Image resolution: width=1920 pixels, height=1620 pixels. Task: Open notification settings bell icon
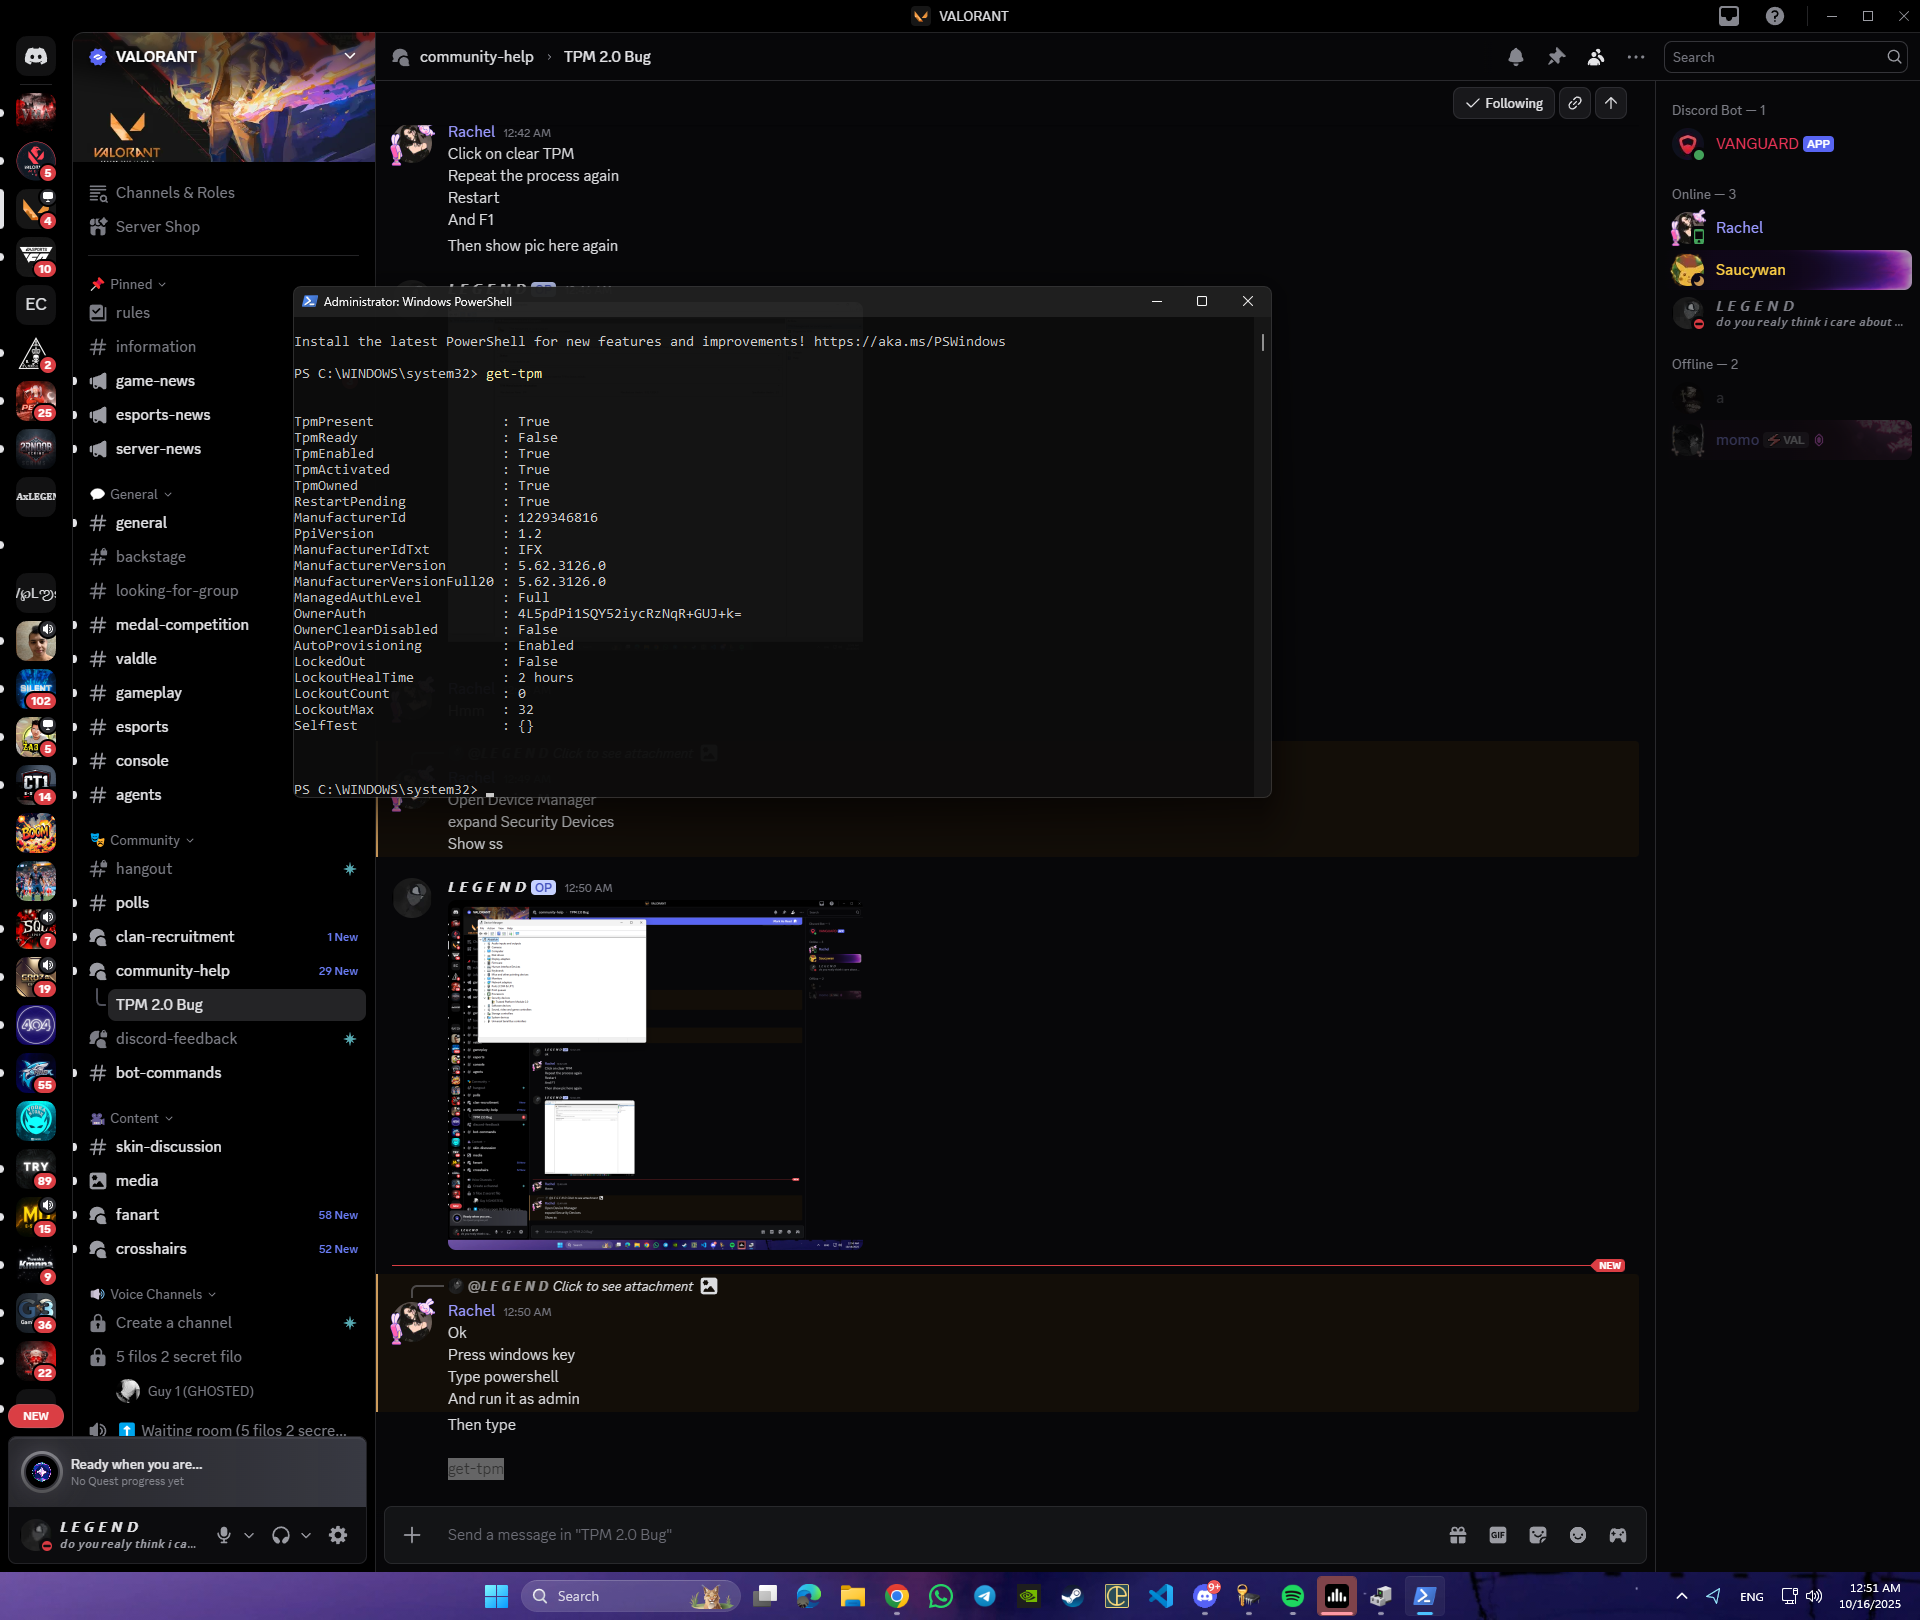pyautogui.click(x=1515, y=57)
